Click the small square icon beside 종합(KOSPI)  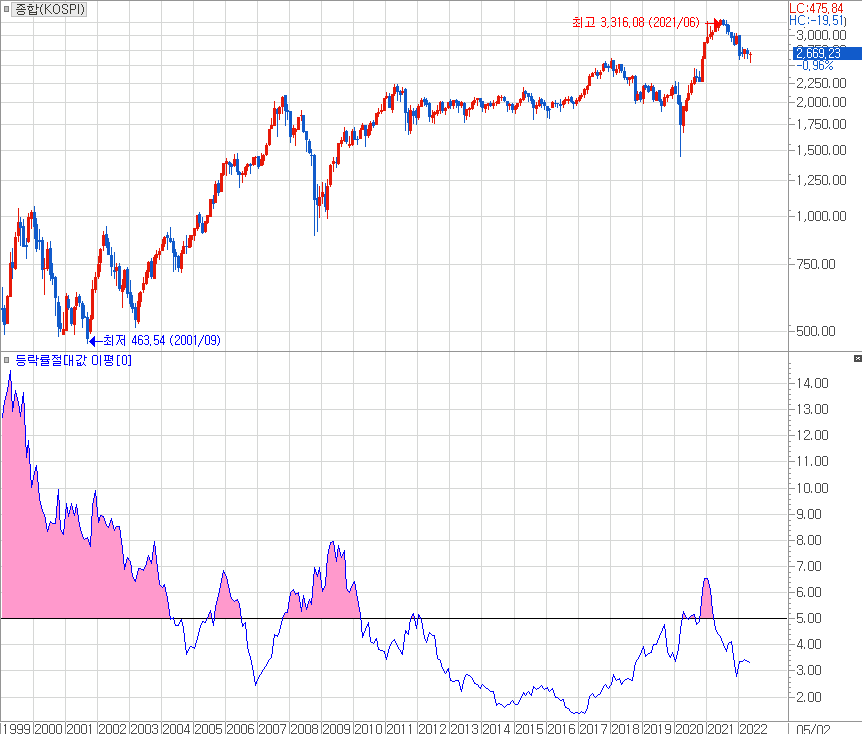click(x=7, y=9)
